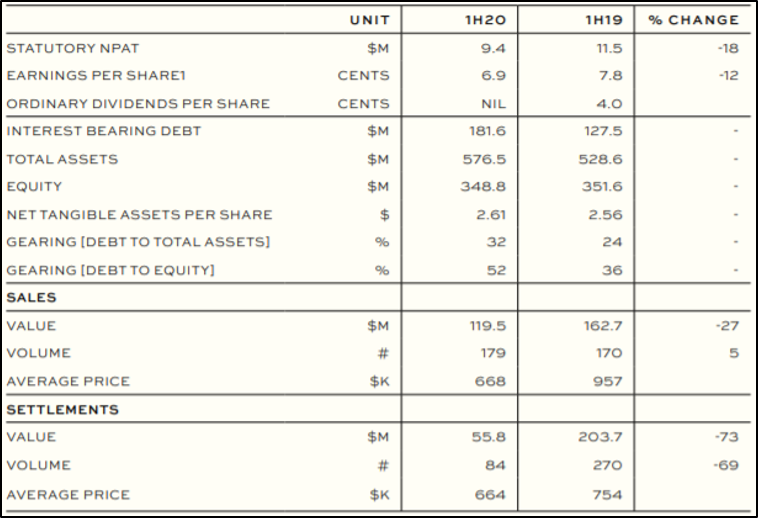Select the SETTLEMENTS section heading
Screen dimensions: 758x518
pos(63,410)
